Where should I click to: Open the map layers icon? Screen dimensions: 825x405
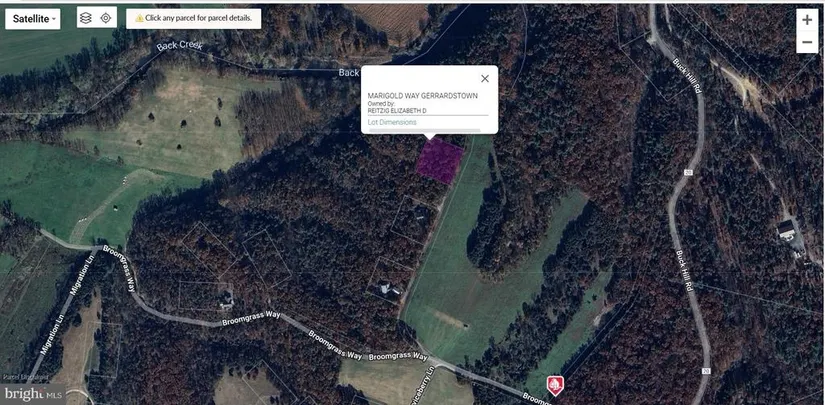86,18
